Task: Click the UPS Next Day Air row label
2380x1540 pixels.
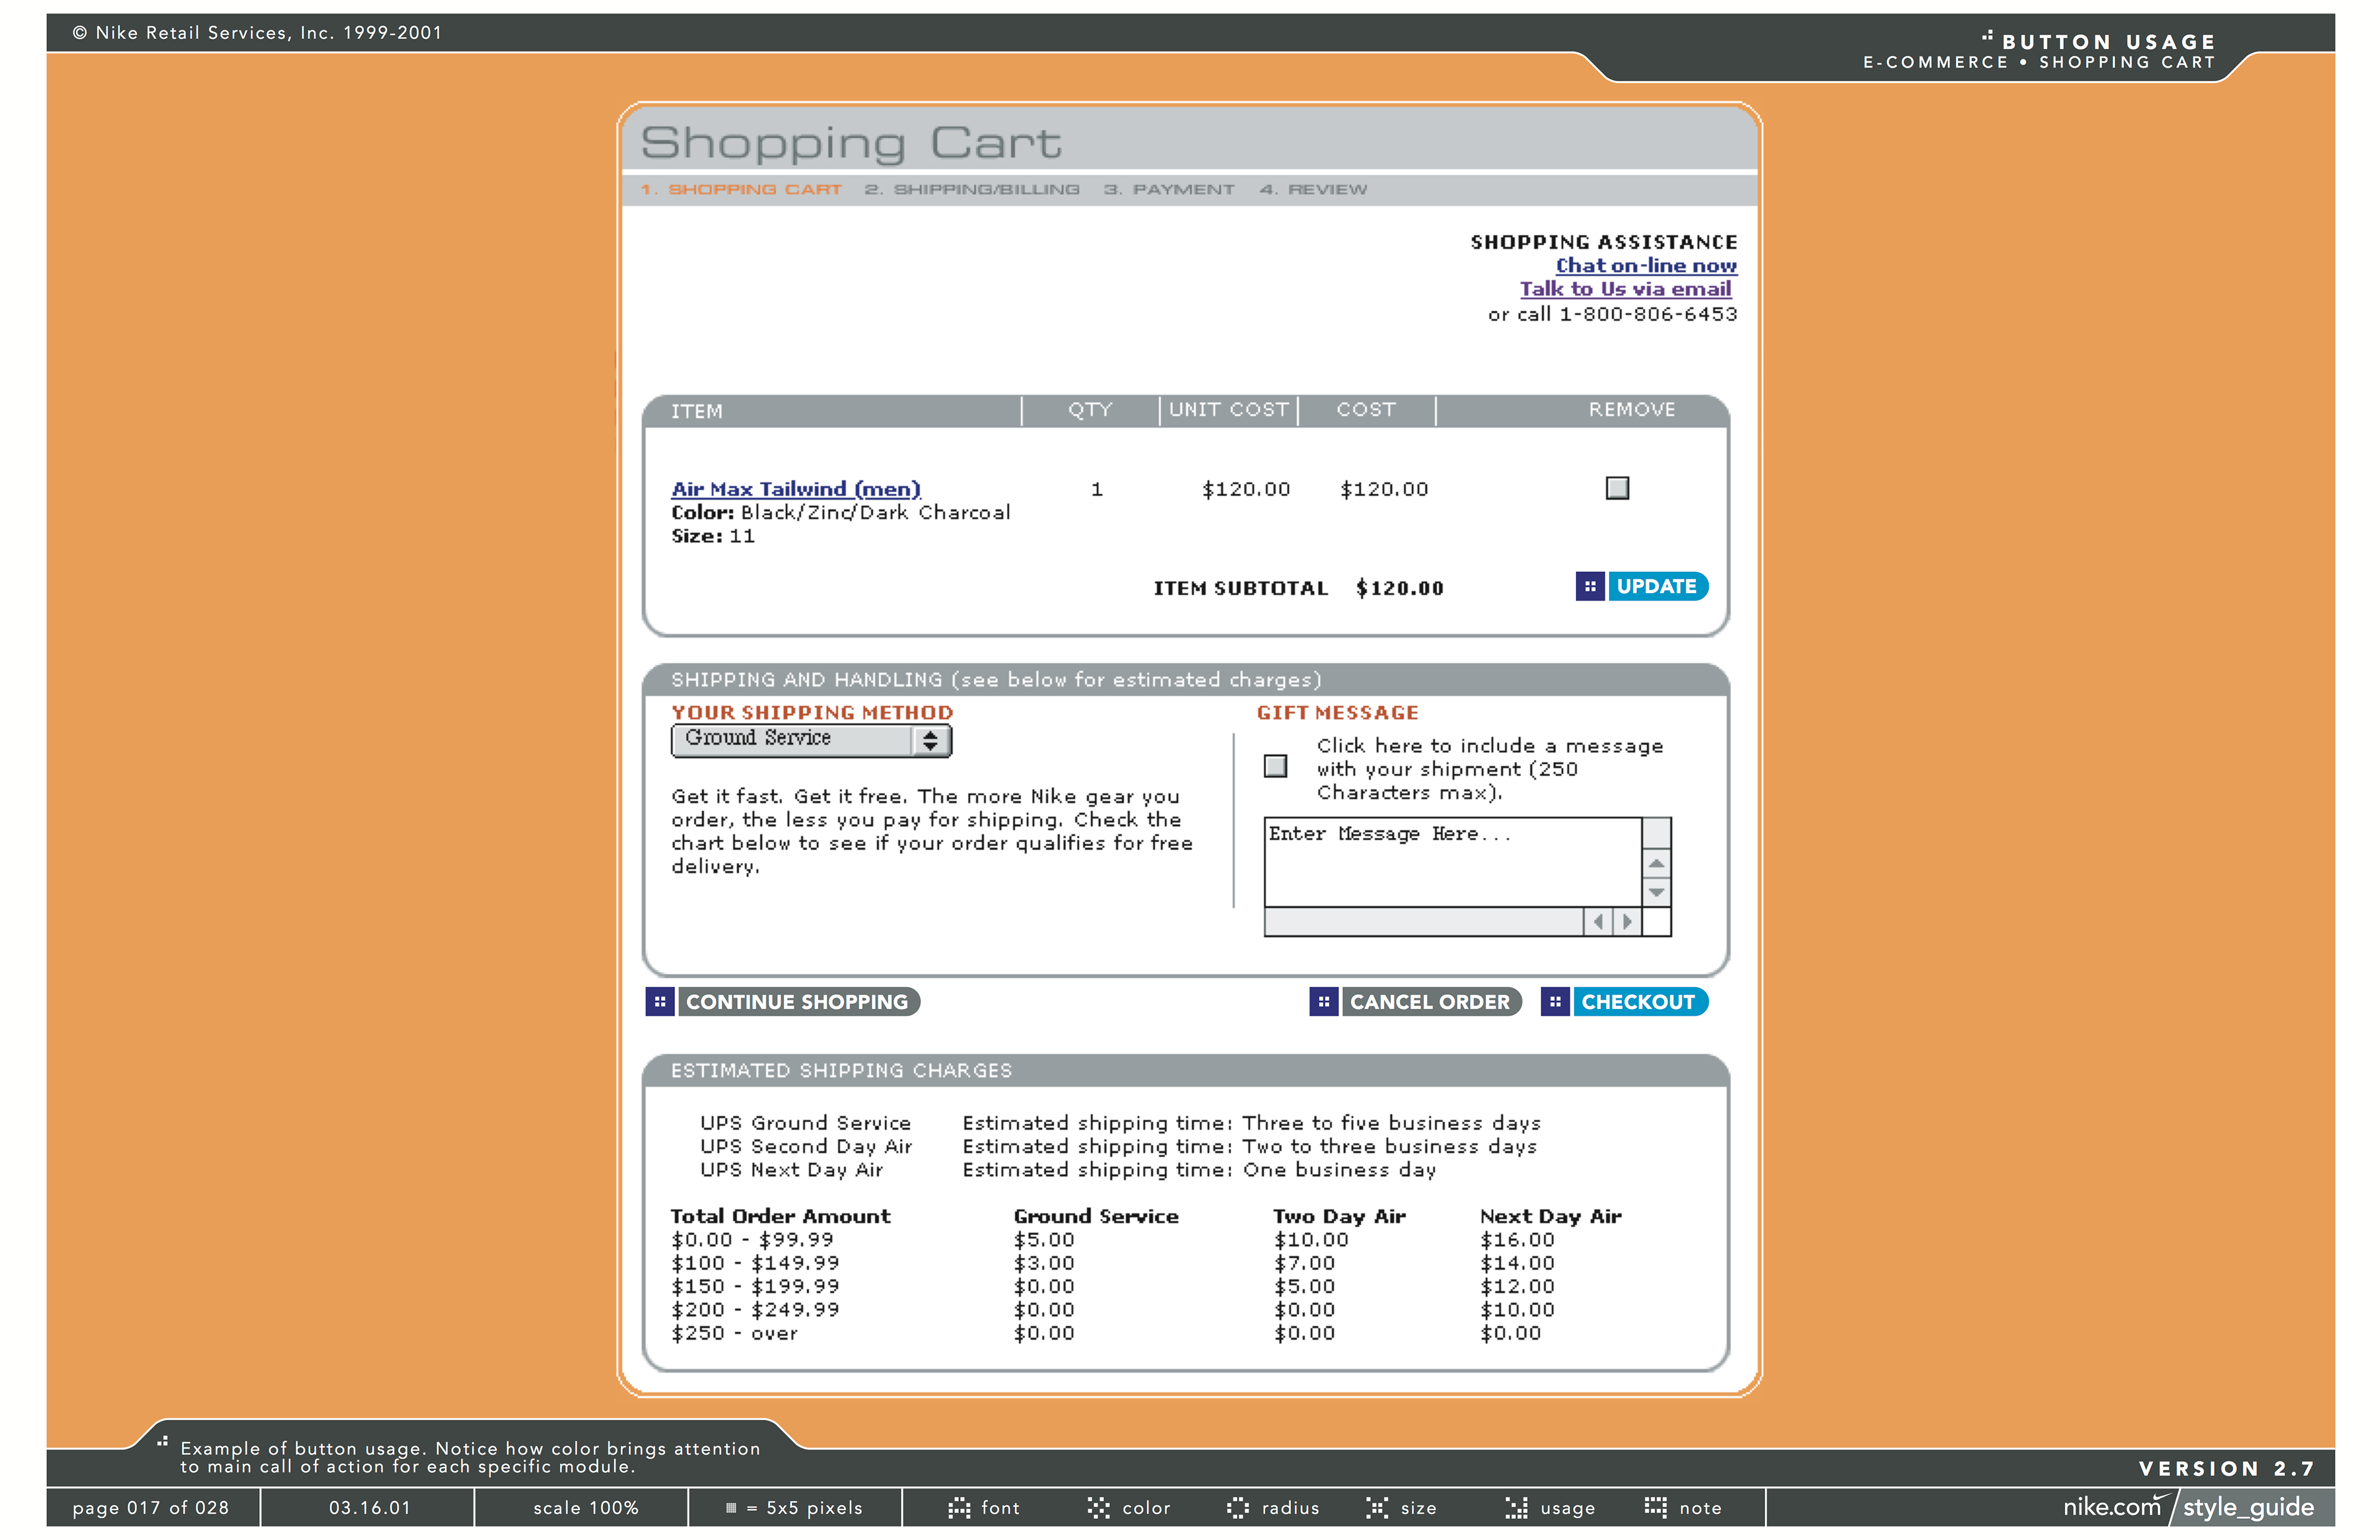Action: click(791, 1170)
